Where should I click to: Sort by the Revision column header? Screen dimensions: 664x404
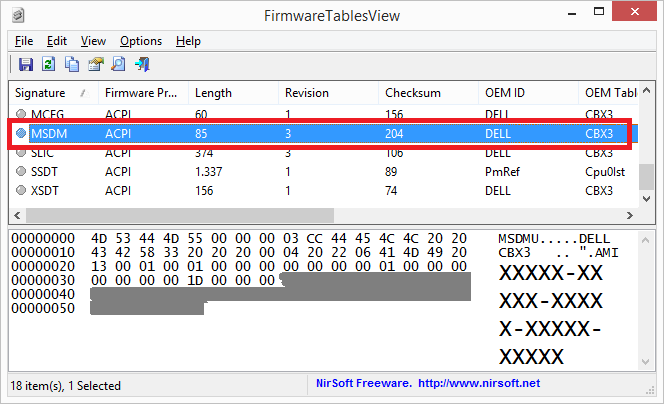(x=329, y=93)
